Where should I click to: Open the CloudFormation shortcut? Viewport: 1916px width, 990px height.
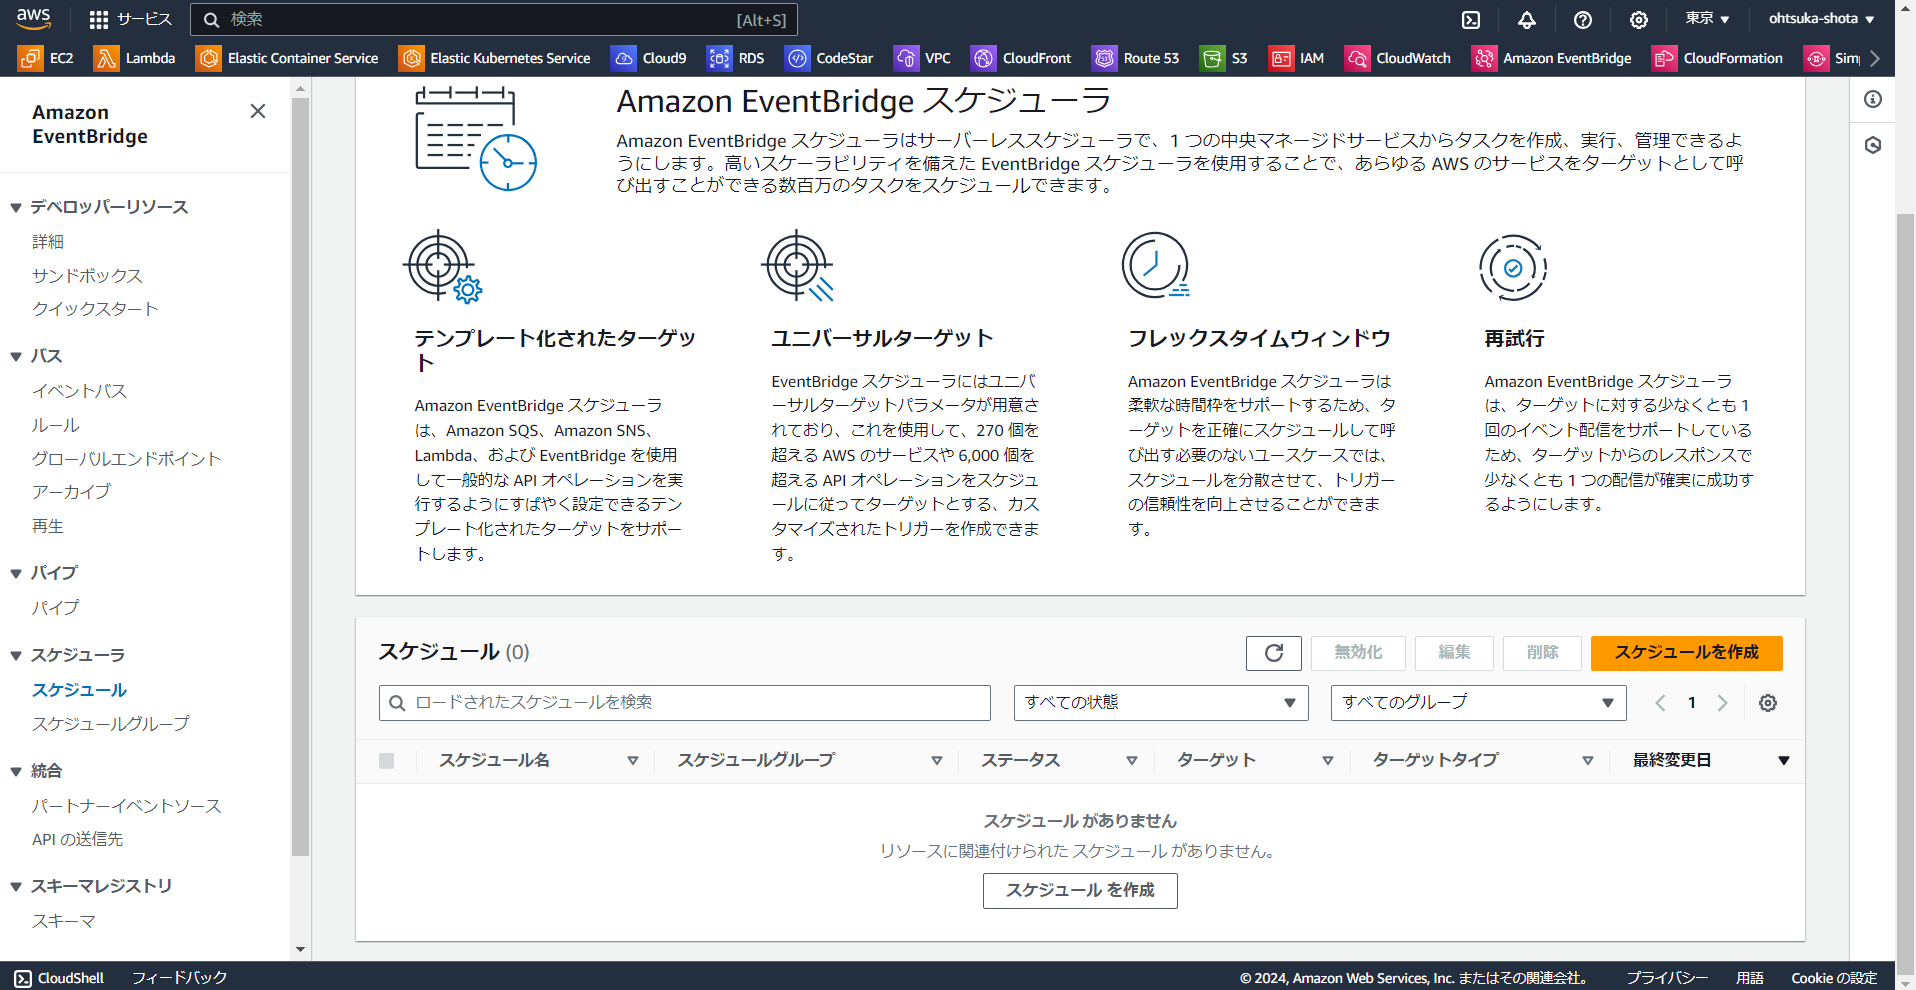[x=1718, y=58]
